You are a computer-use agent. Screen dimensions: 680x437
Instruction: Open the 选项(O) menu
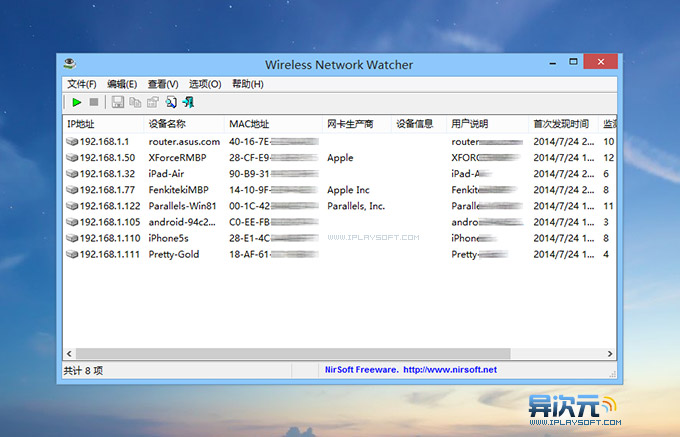205,84
